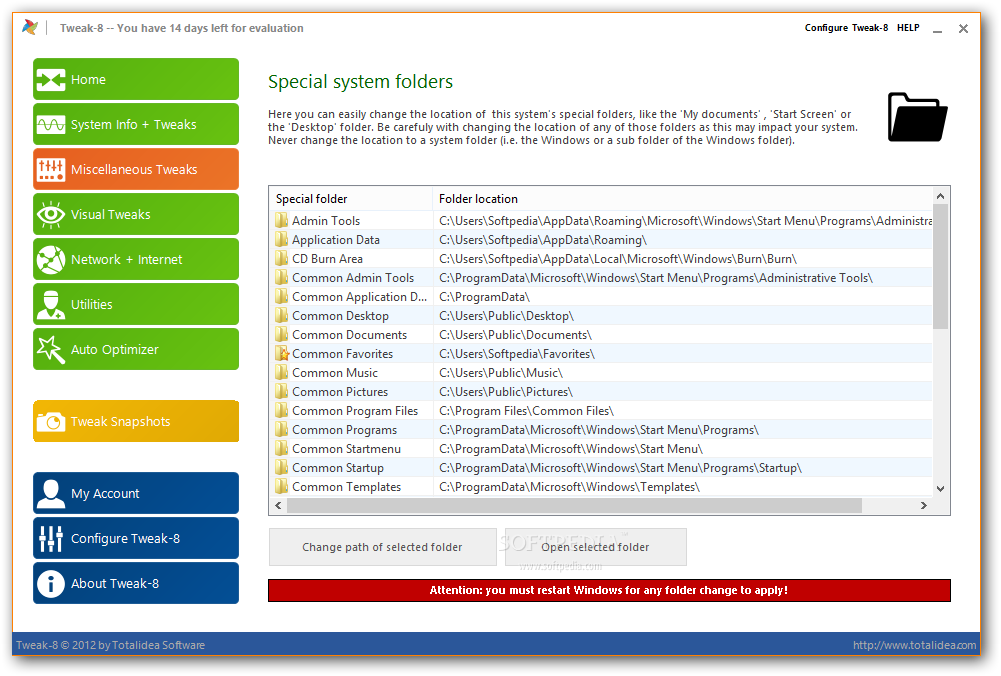This screenshot has height=676, width=1001.
Task: Click path C:\Users\Public\Documents\
Action: [x=515, y=335]
